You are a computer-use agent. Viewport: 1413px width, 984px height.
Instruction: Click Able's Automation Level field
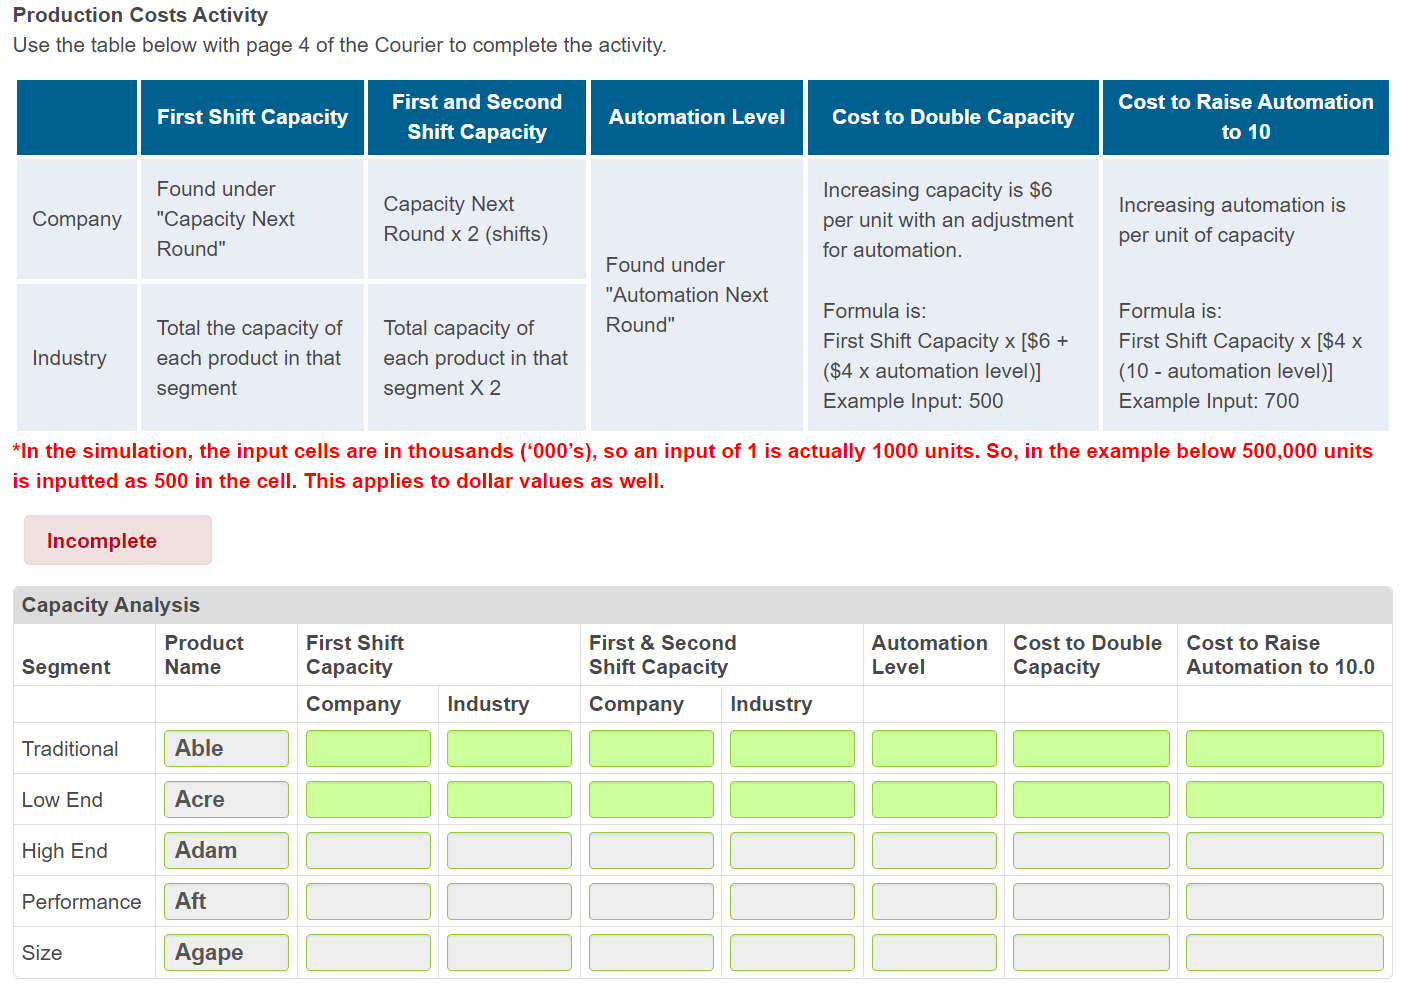point(933,748)
